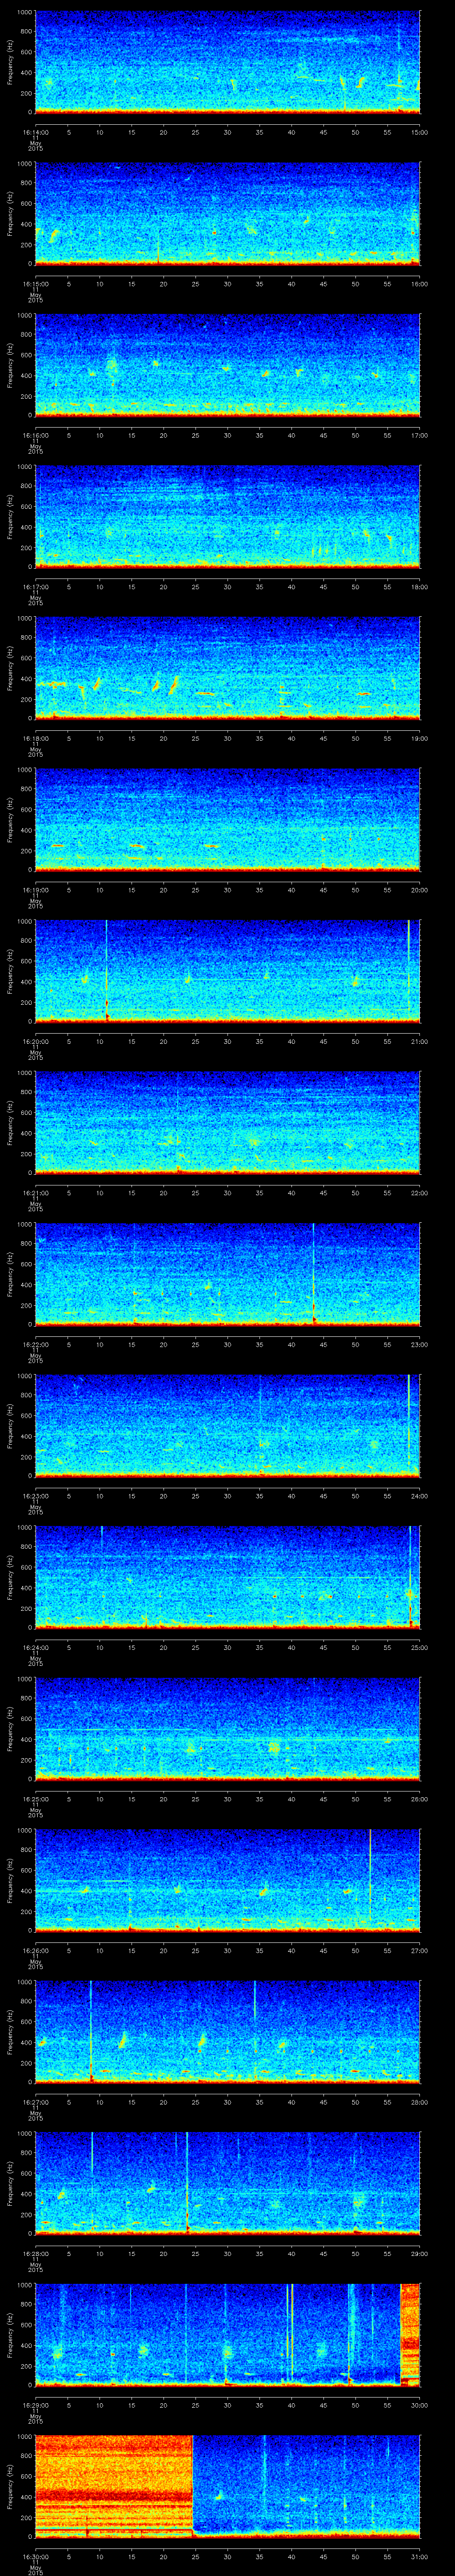Click the spectrogram panel starting at 16:18:00
This screenshot has height=2576, width=455.
point(227,668)
